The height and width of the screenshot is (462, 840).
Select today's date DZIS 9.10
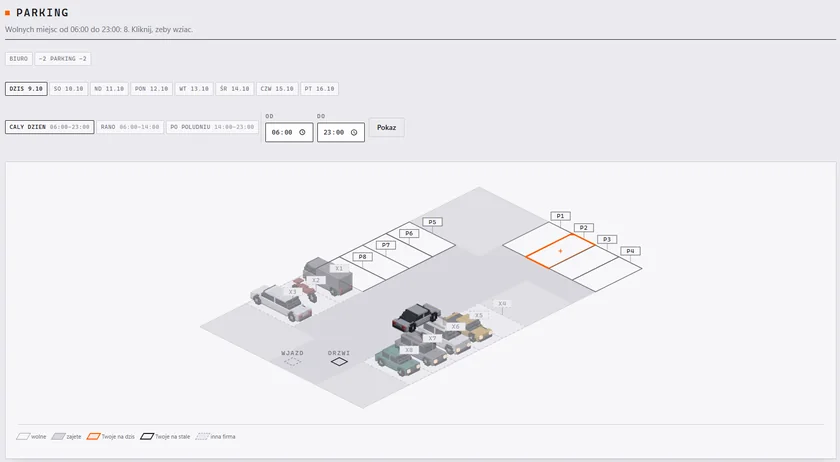click(x=26, y=89)
